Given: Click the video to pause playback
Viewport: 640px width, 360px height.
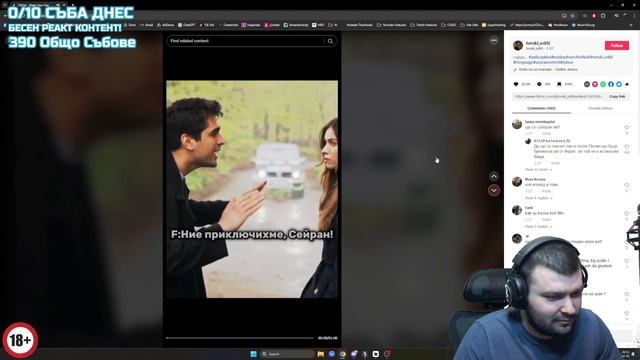Looking at the screenshot, I should click(252, 189).
